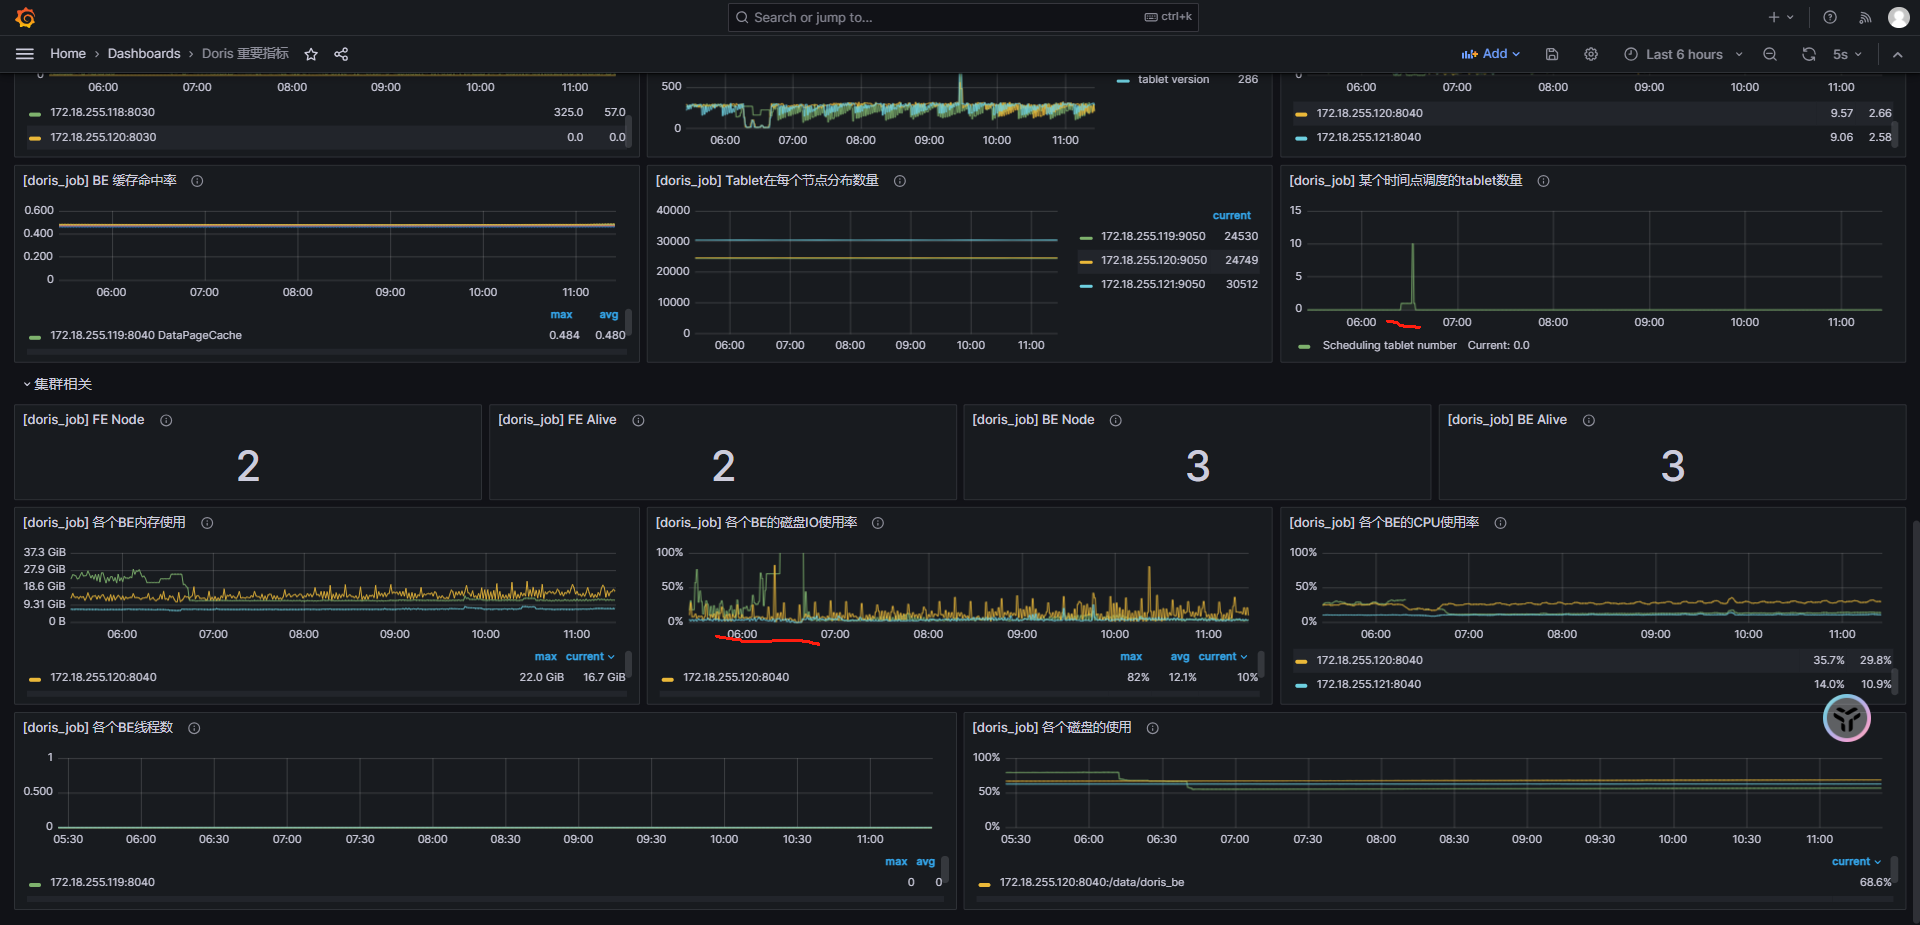Zoom out the time range
The width and height of the screenshot is (1920, 925).
(1770, 54)
